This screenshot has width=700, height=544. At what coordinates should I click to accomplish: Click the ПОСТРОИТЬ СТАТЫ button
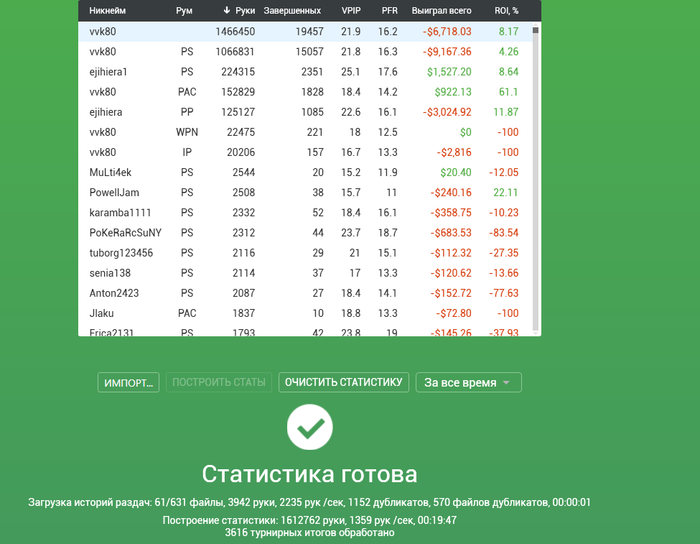pyautogui.click(x=219, y=382)
